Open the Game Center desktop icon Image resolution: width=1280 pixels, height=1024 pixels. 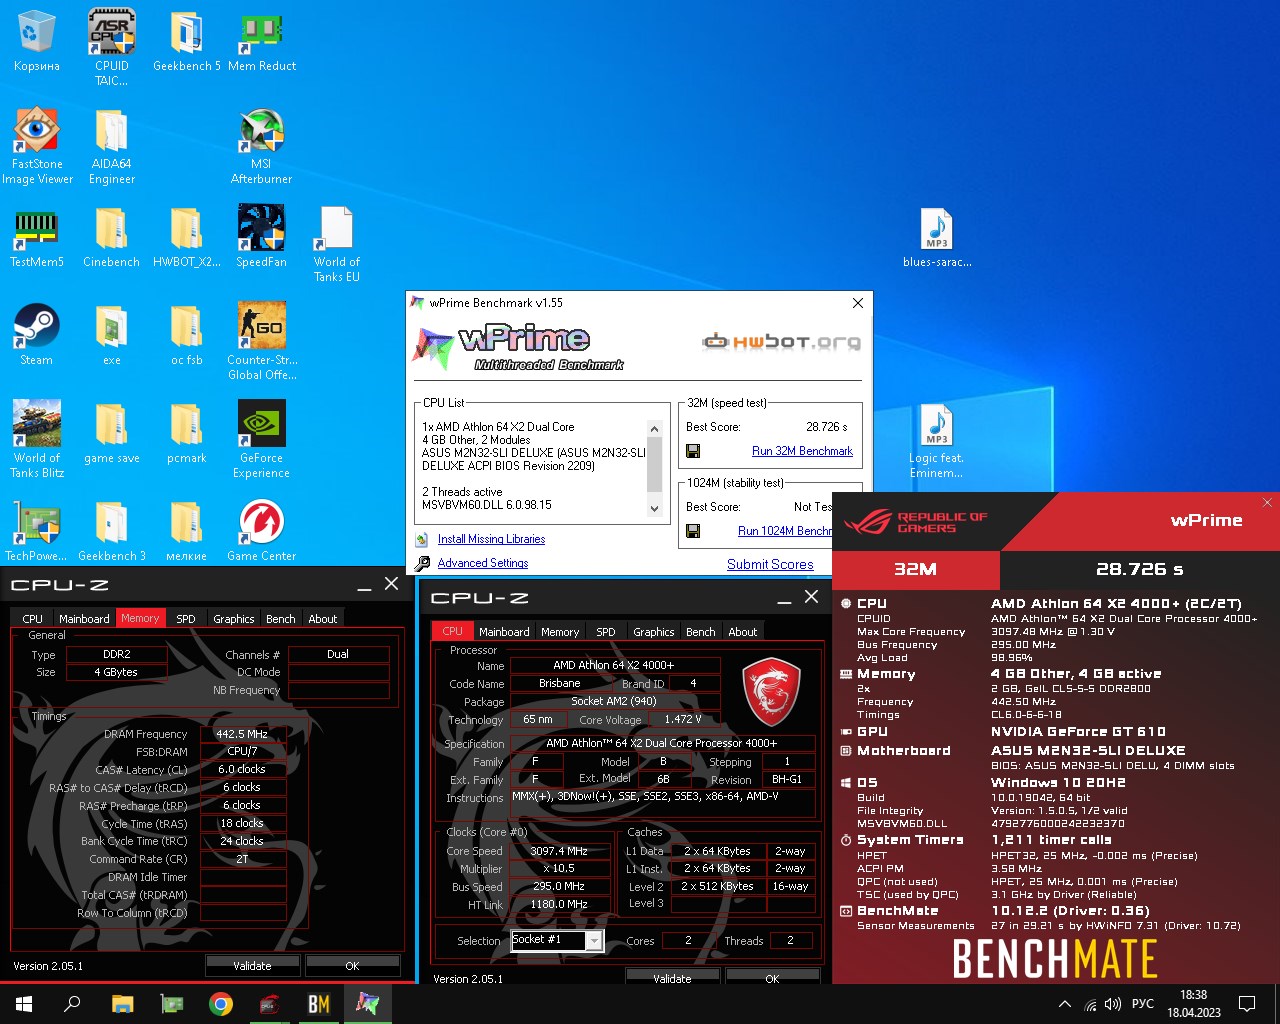coord(262,531)
